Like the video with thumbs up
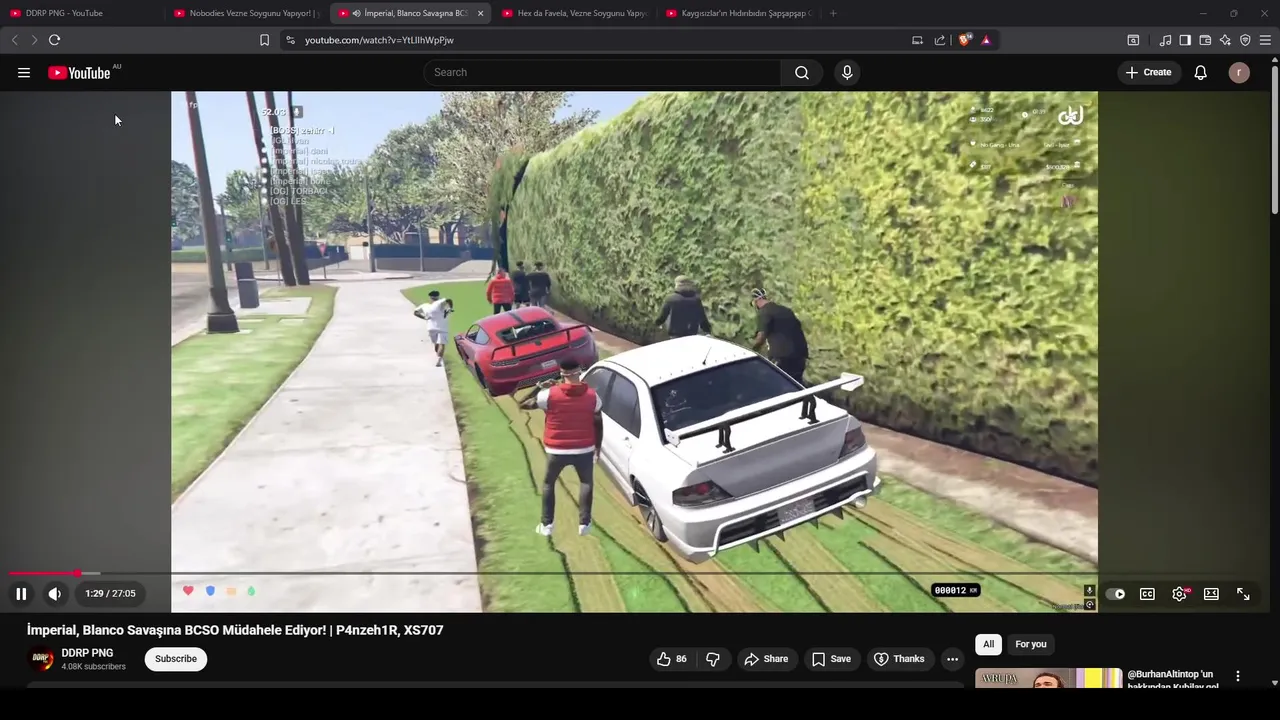The image size is (1280, 720). (x=672, y=659)
